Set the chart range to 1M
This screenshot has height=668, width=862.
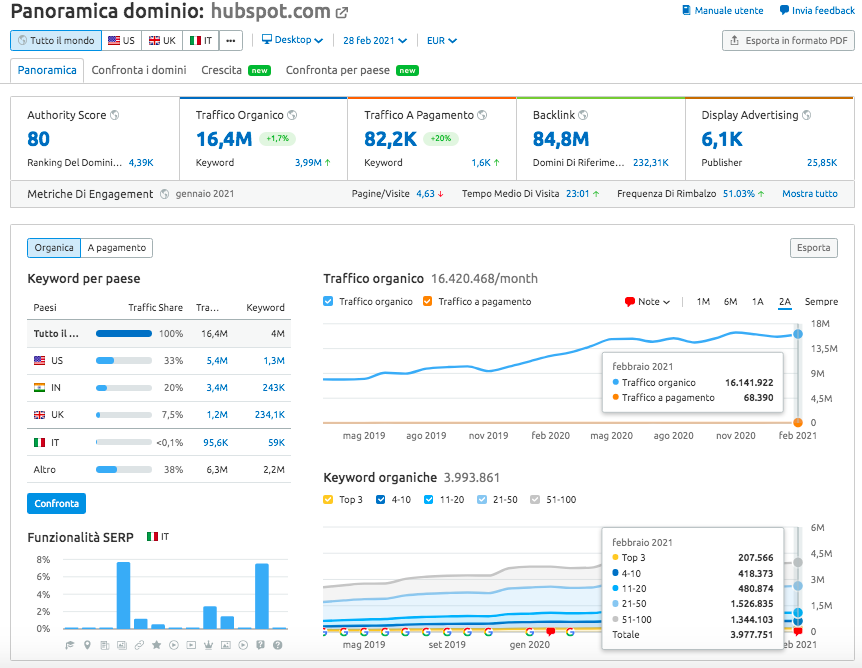[x=703, y=302]
